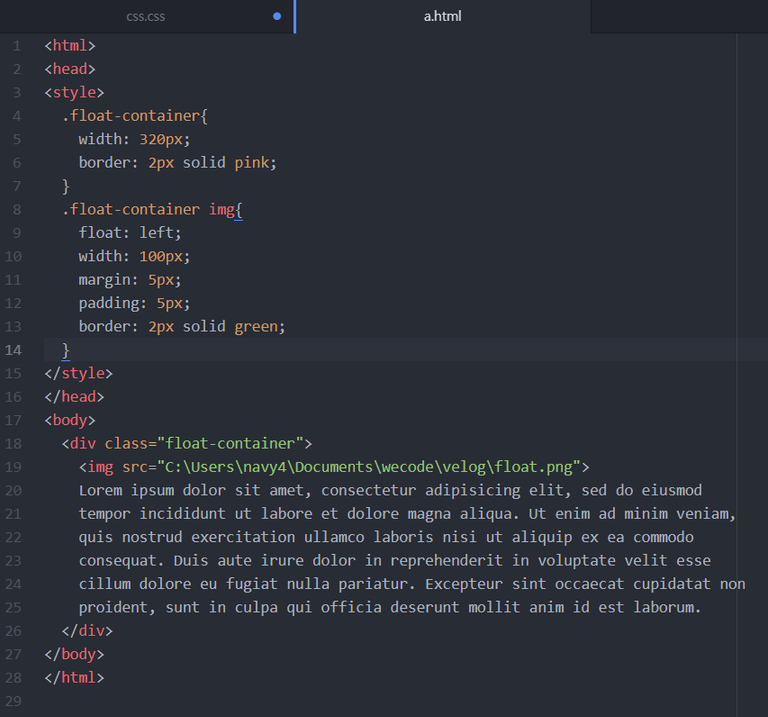Image resolution: width=768 pixels, height=717 pixels.
Task: Click line number 1 in the gutter
Action: click(17, 46)
